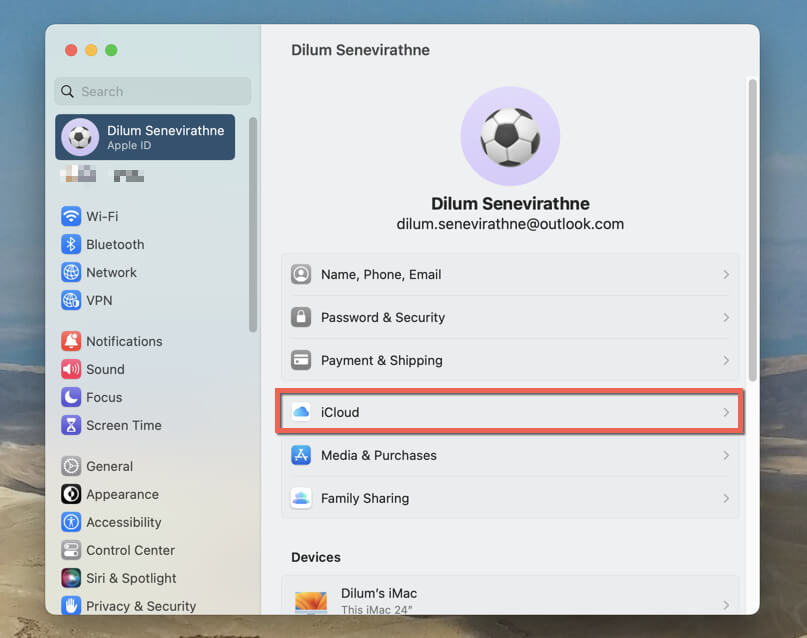
Task: Switch to Network settings label
Action: click(x=111, y=272)
